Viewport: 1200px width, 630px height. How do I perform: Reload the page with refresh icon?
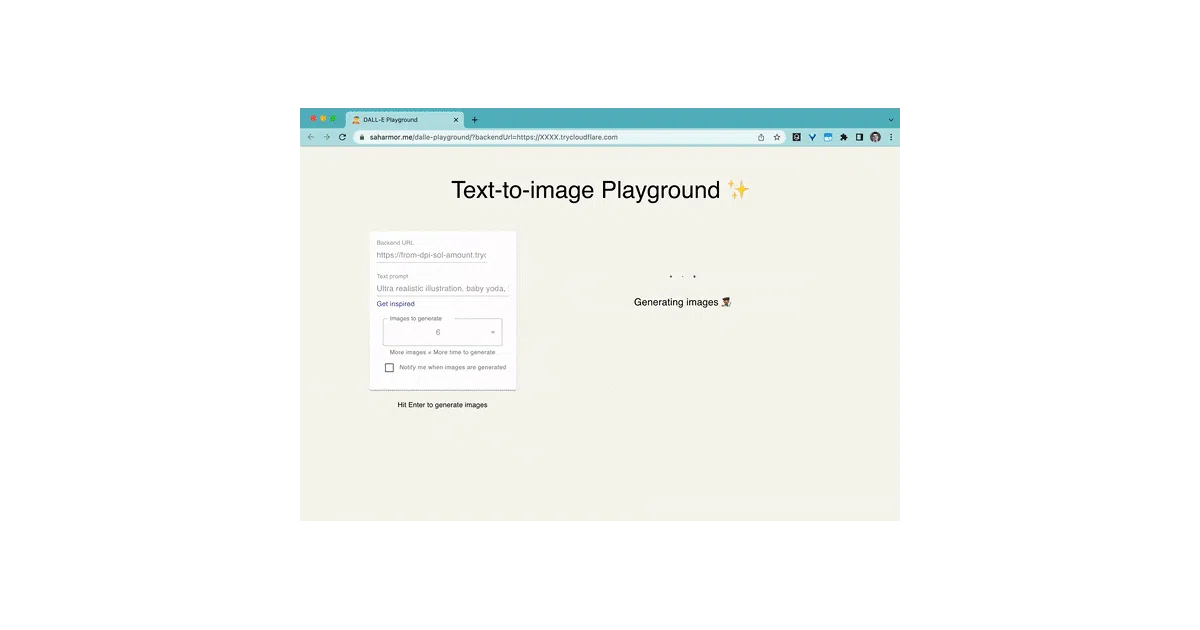342,137
